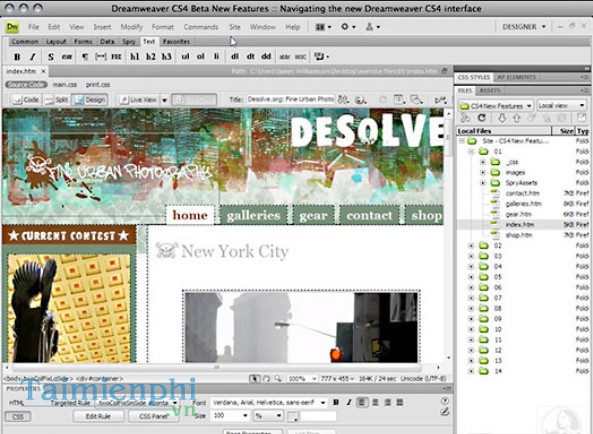
Task: Expand the images folder
Action: pos(483,172)
